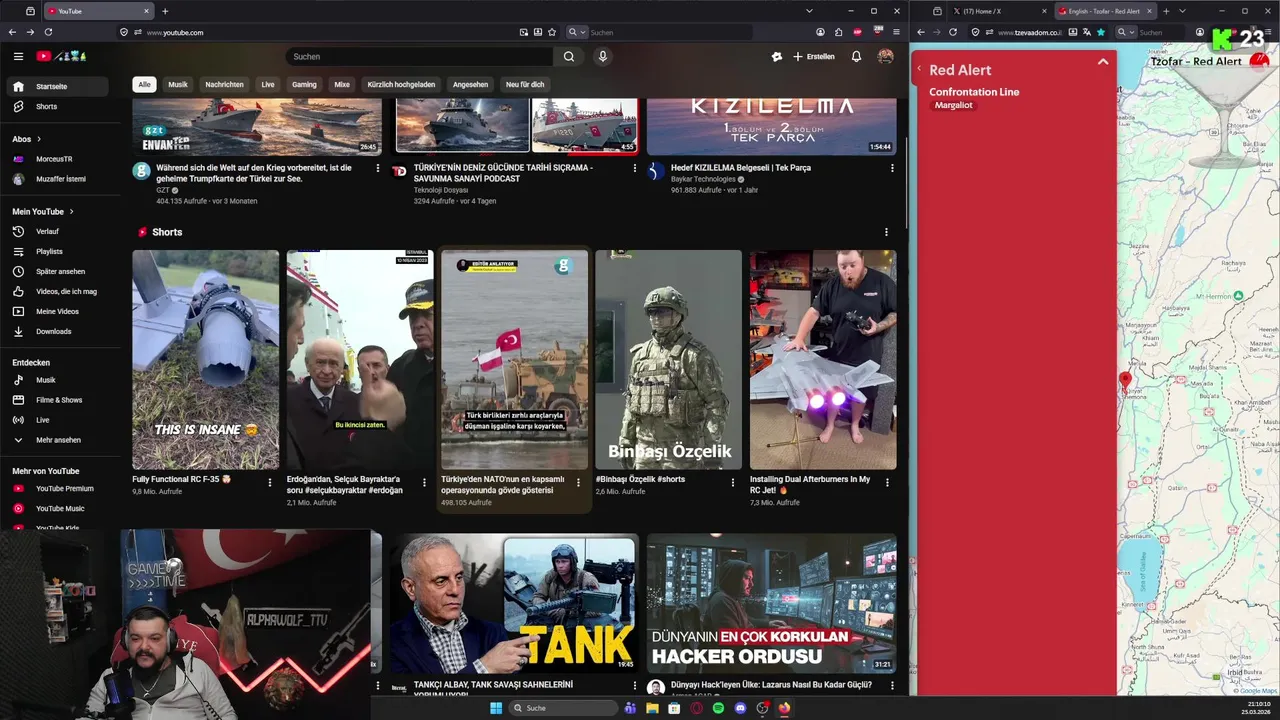1280x720 pixels.
Task: Click the icon left of Erstellen
Action: click(x=777, y=57)
